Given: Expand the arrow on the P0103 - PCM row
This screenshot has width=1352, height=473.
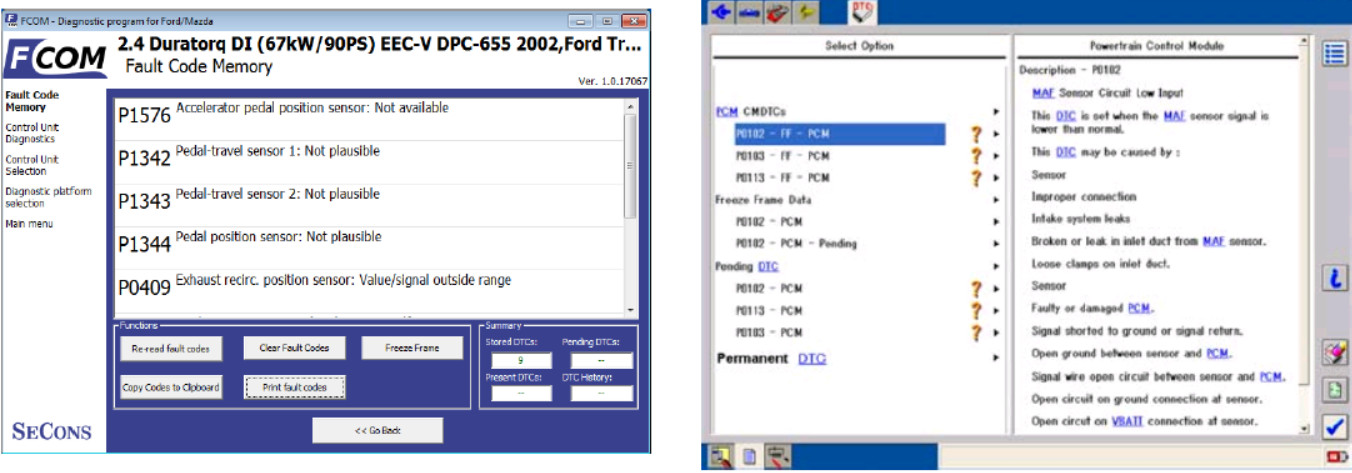Looking at the screenshot, I should click(x=996, y=332).
